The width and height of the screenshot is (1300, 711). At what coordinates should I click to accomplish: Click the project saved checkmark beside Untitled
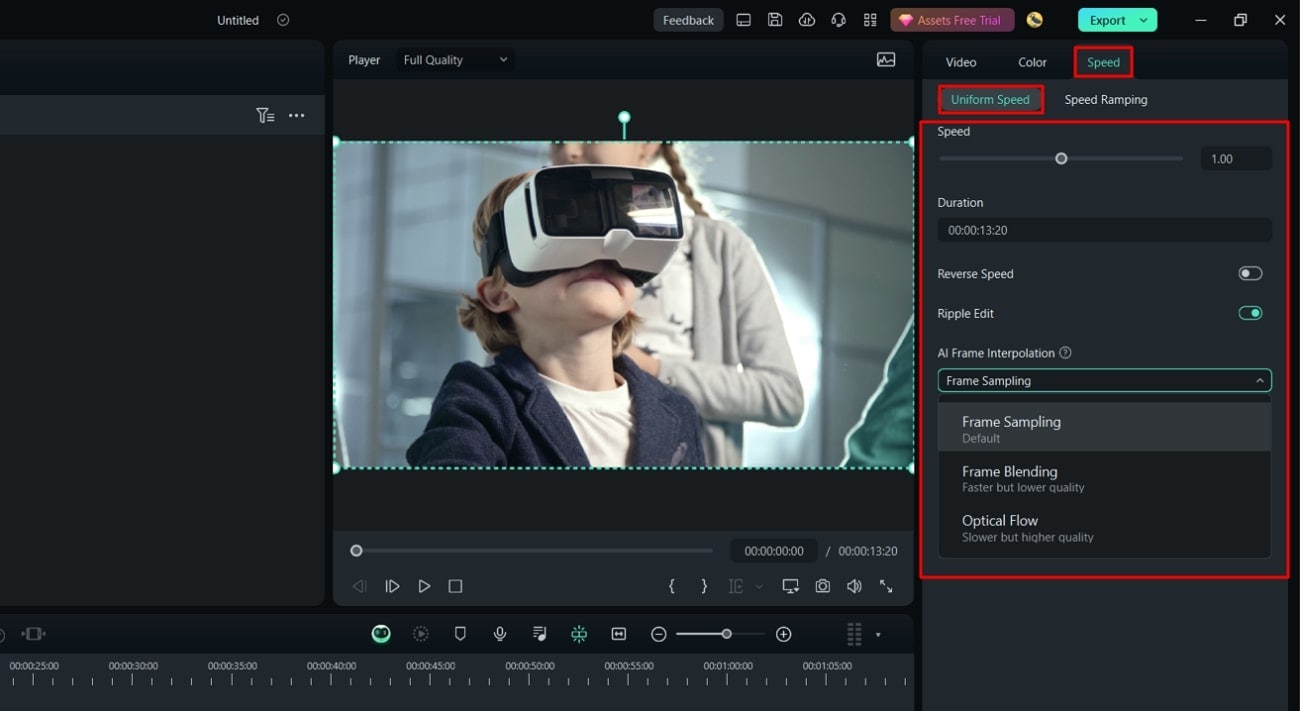point(283,20)
